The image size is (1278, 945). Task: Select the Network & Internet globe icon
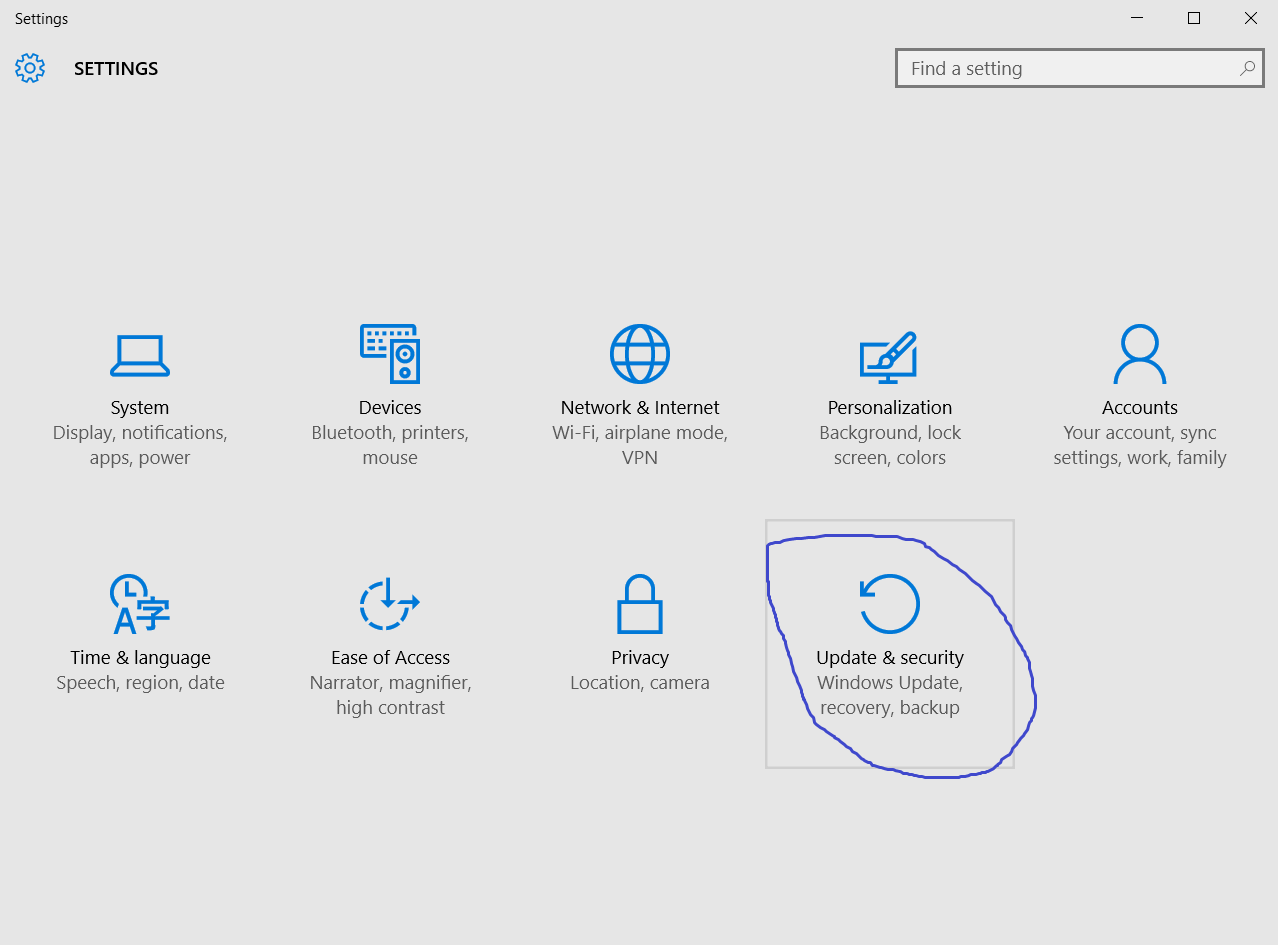(640, 353)
